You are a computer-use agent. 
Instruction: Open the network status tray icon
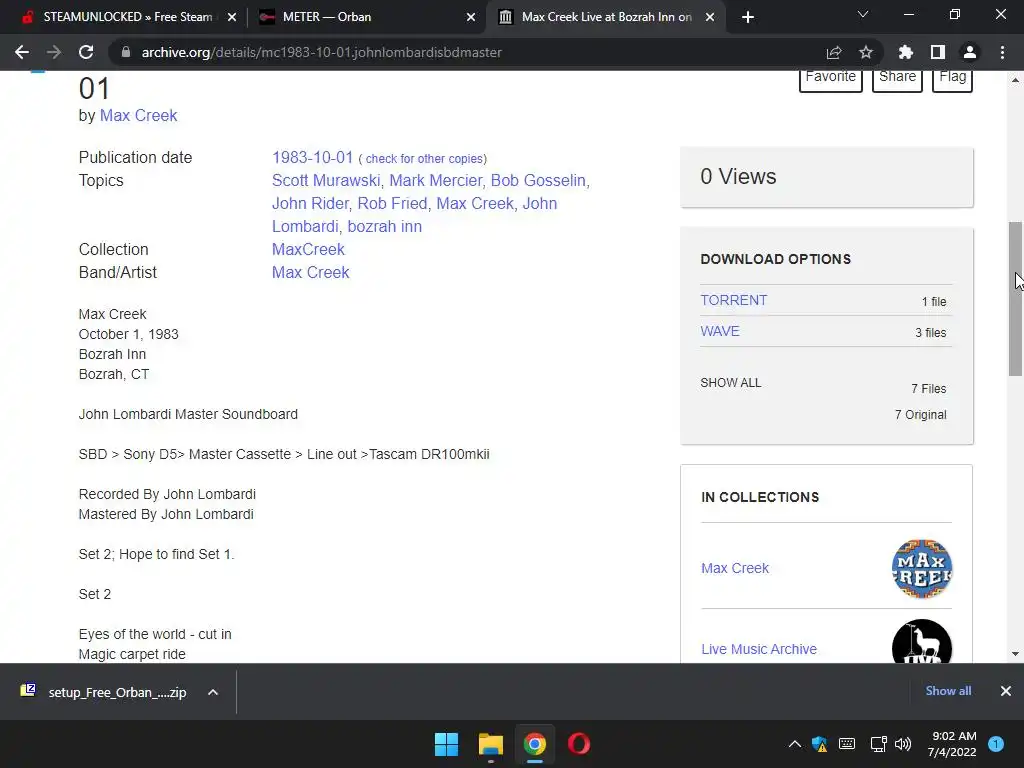(x=878, y=744)
